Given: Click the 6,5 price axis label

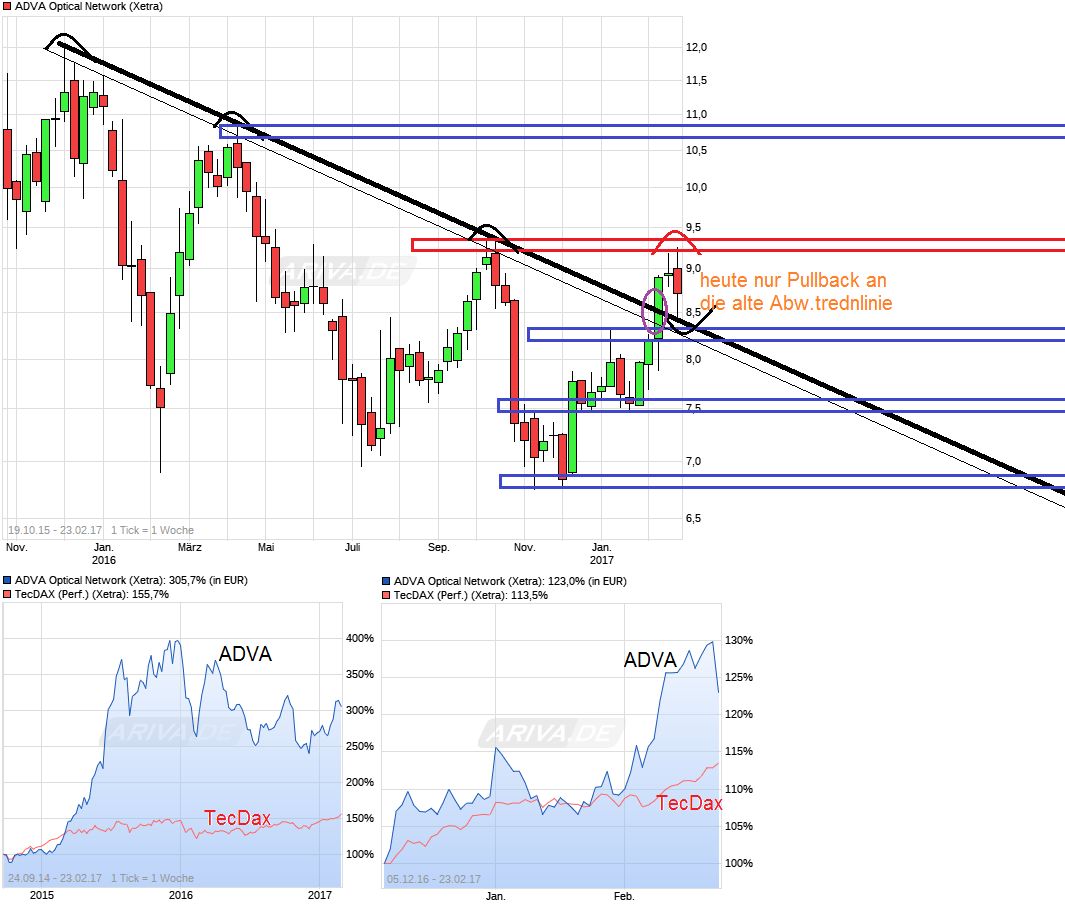Looking at the screenshot, I should pyautogui.click(x=693, y=518).
